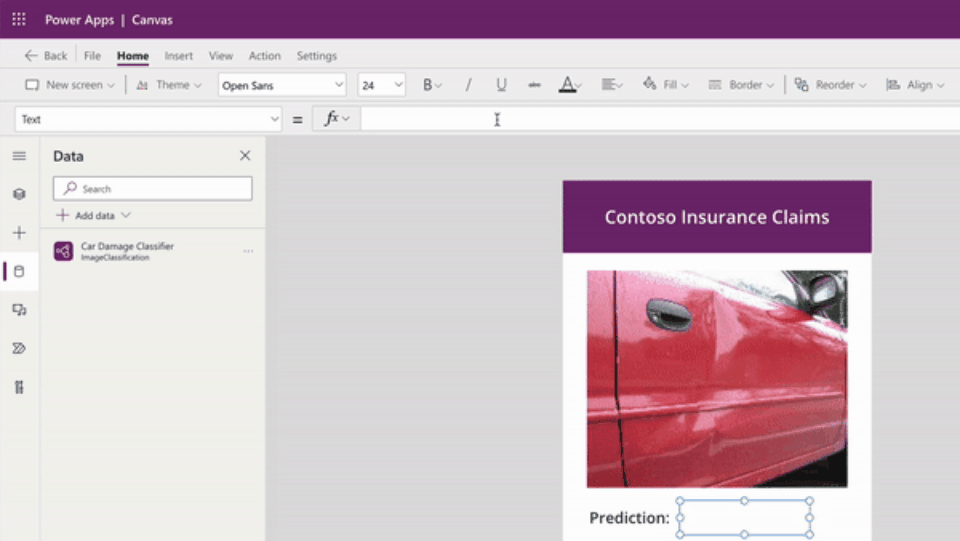Viewport: 960px width, 541px height.
Task: Click the Search field in Data panel
Action: (x=153, y=188)
